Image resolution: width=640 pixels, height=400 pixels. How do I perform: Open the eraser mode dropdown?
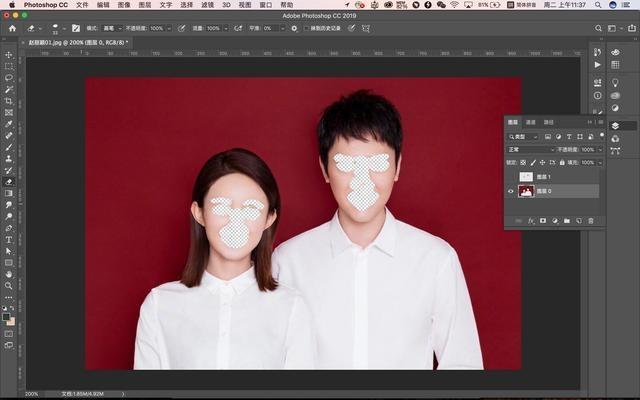click(x=112, y=29)
